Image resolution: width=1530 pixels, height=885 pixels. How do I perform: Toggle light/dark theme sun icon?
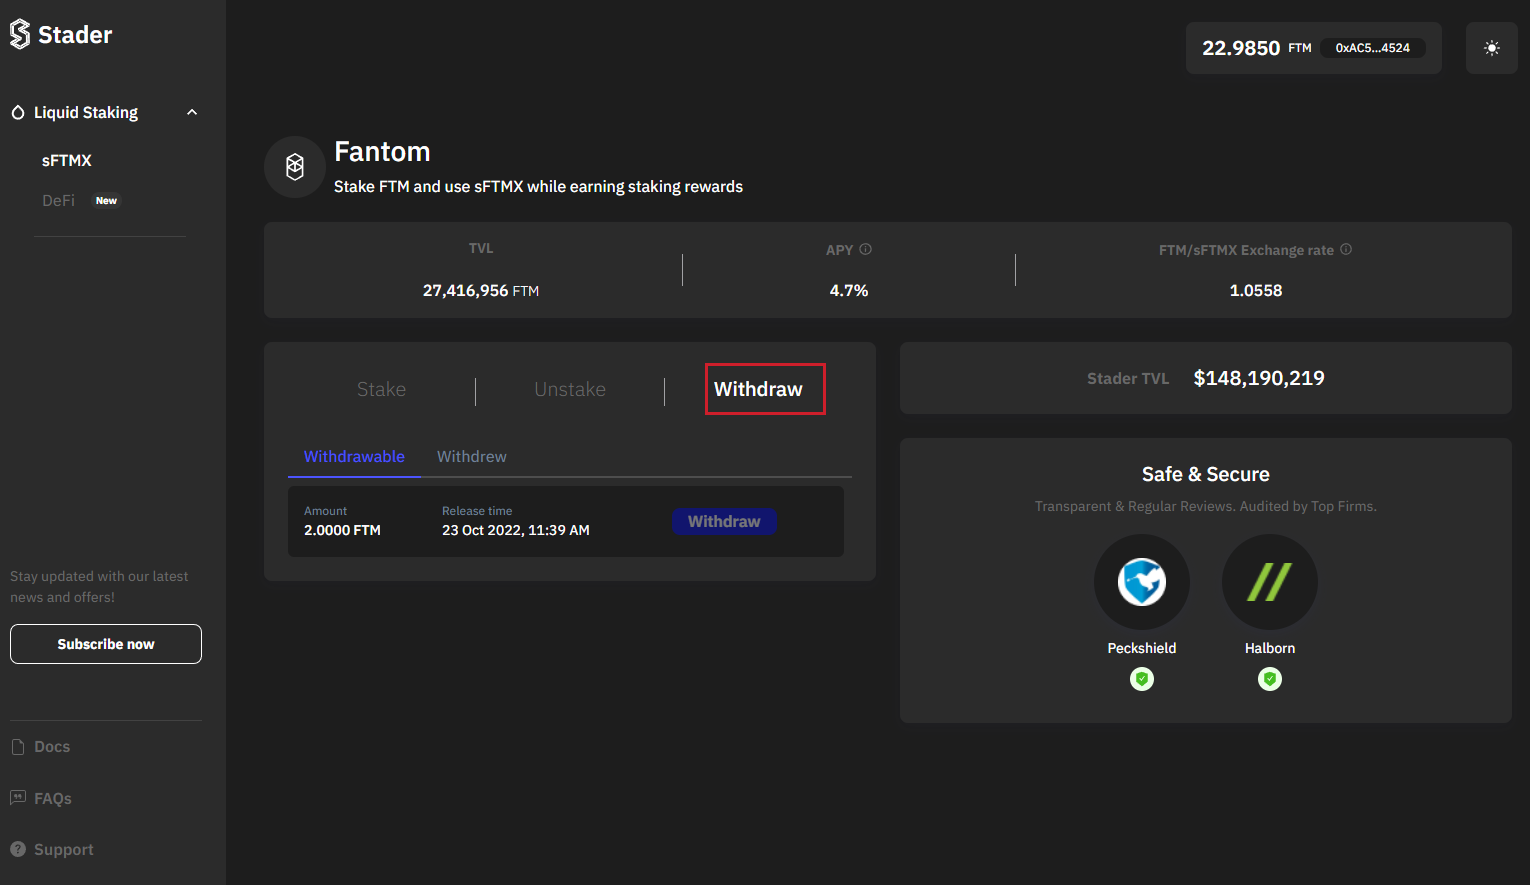click(1491, 48)
